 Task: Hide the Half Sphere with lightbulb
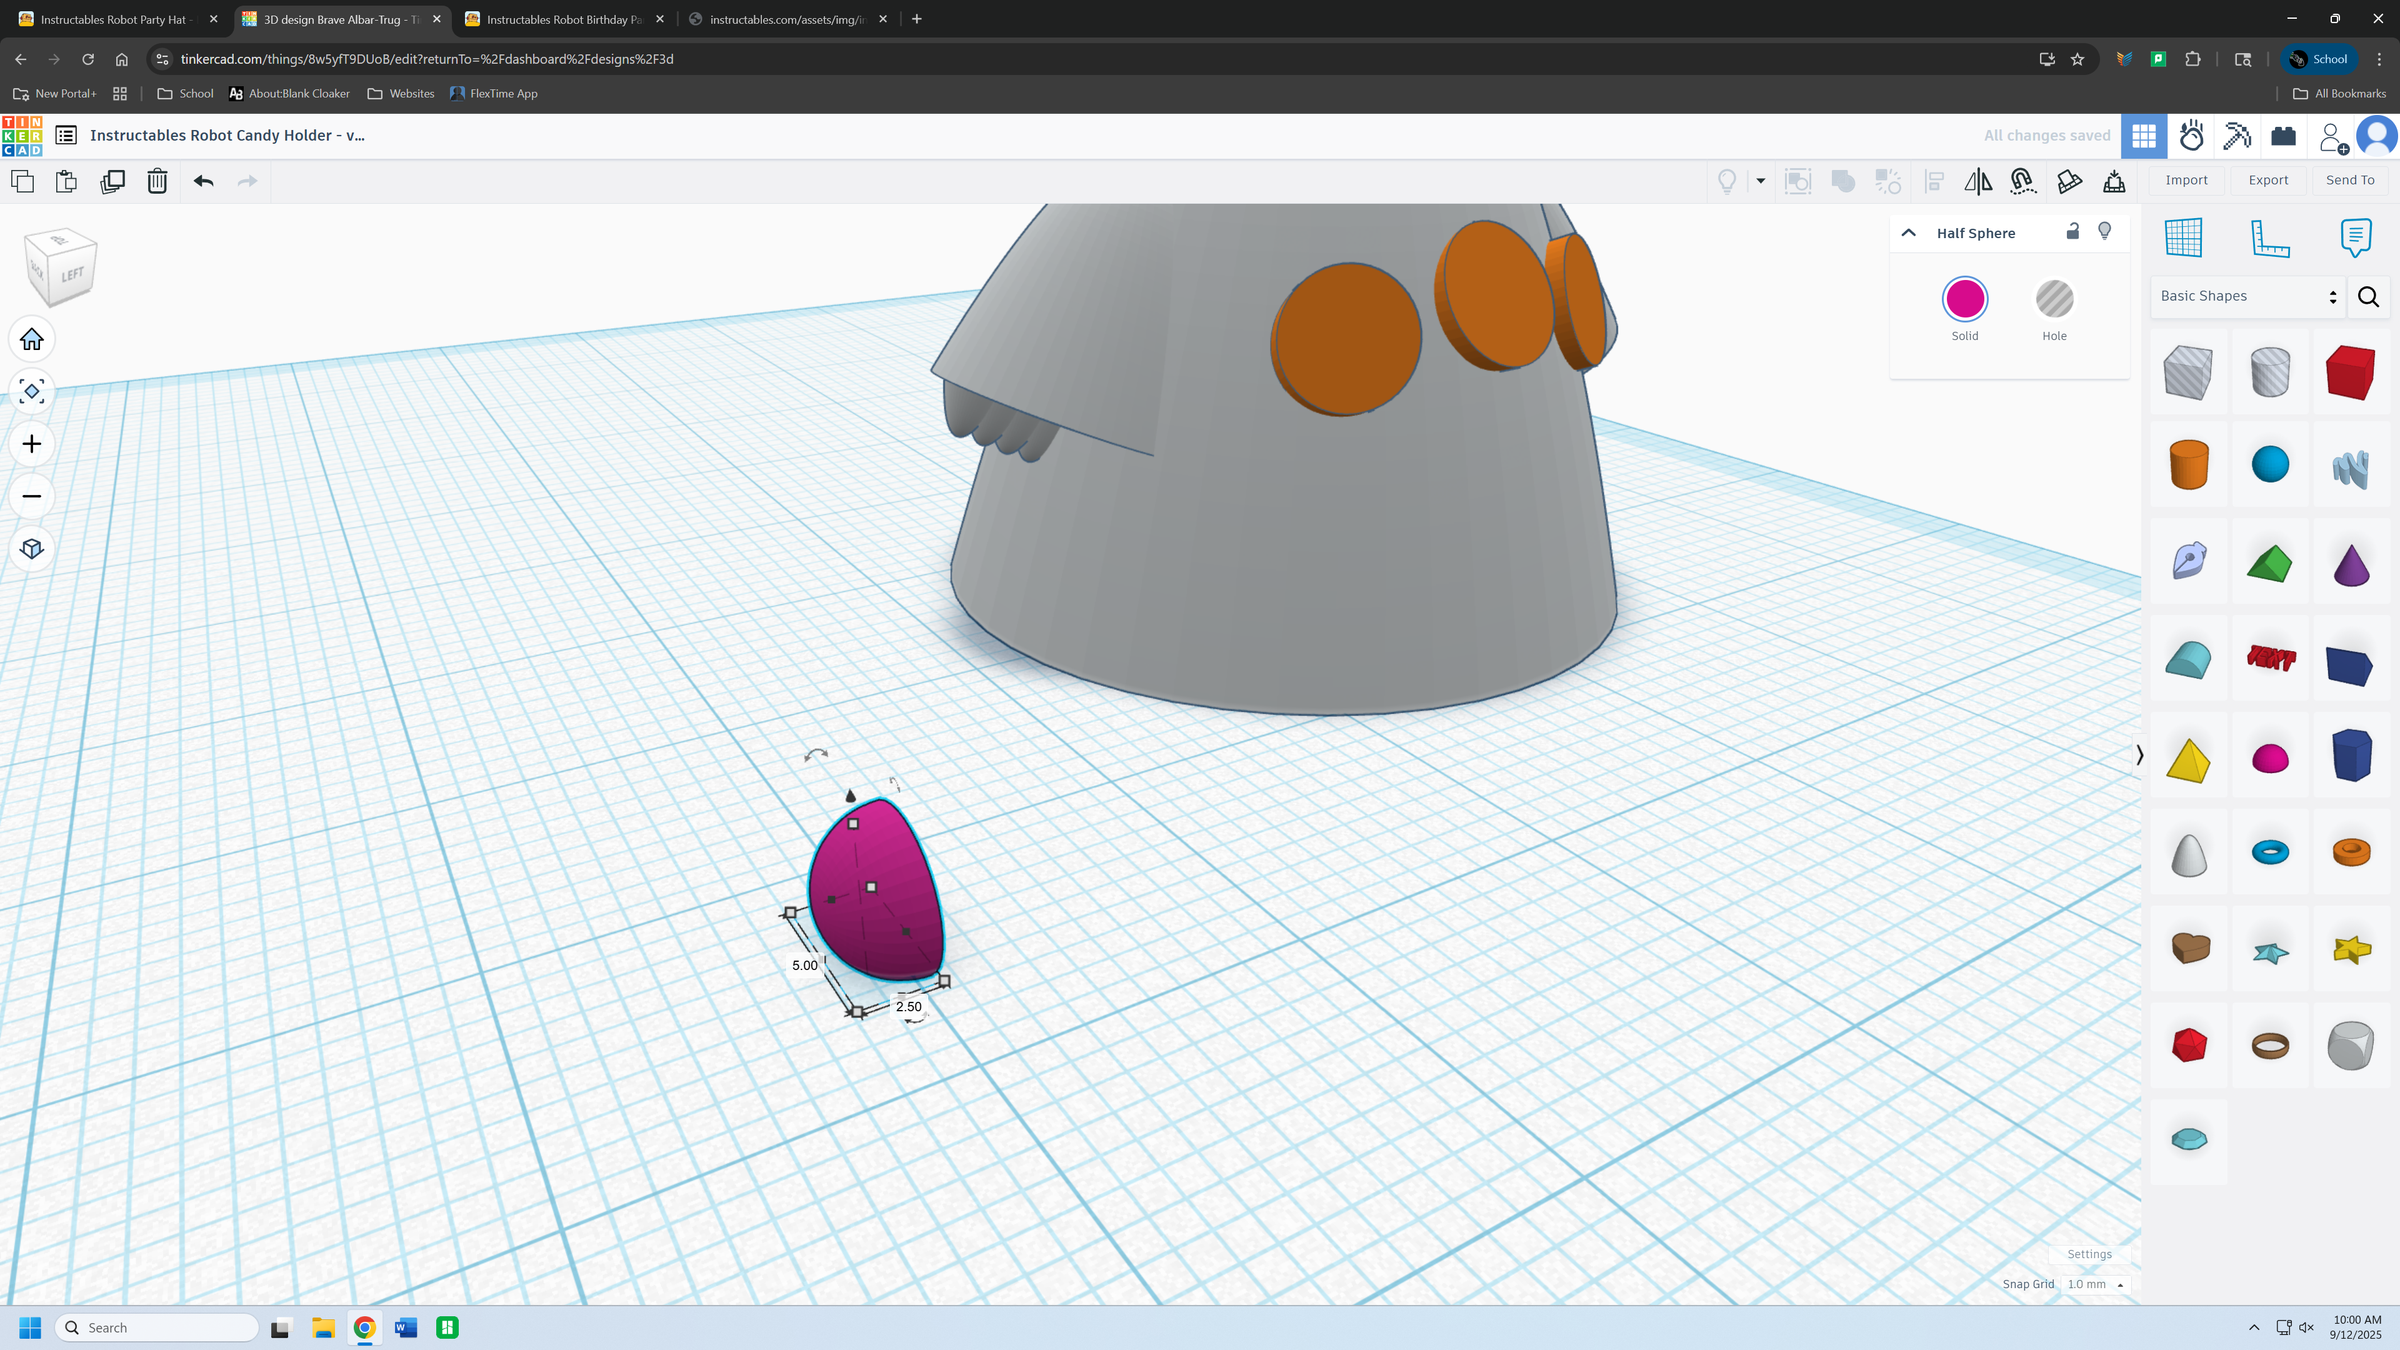coord(2105,231)
